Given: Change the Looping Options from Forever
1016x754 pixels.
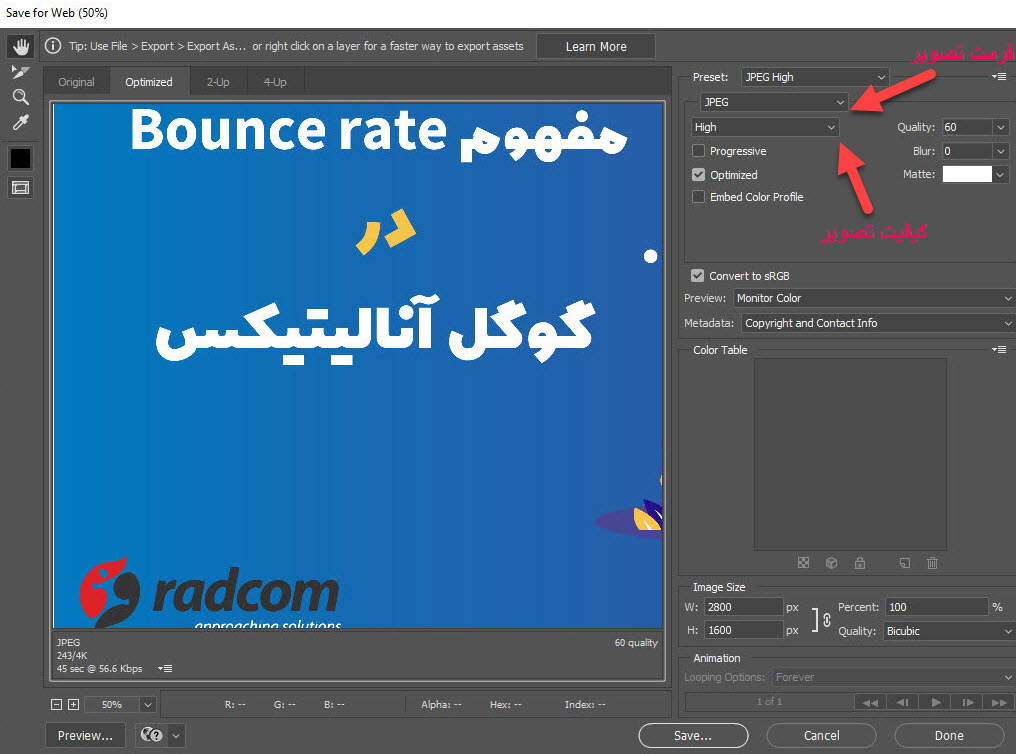Looking at the screenshot, I should pos(892,677).
